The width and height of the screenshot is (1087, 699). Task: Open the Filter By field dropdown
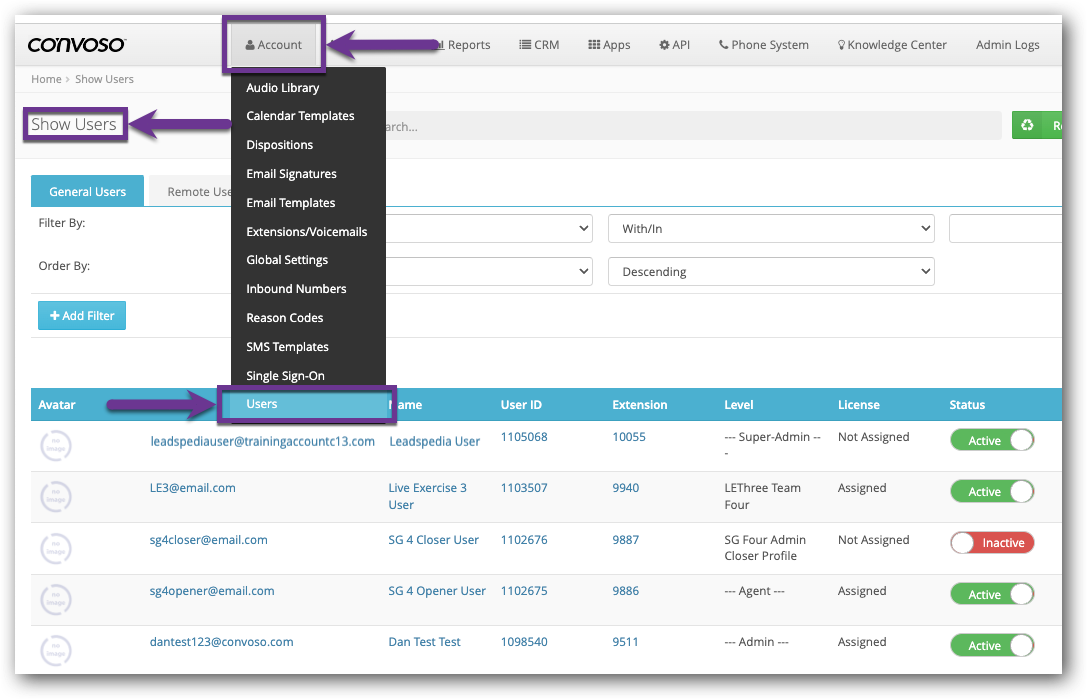click(489, 229)
